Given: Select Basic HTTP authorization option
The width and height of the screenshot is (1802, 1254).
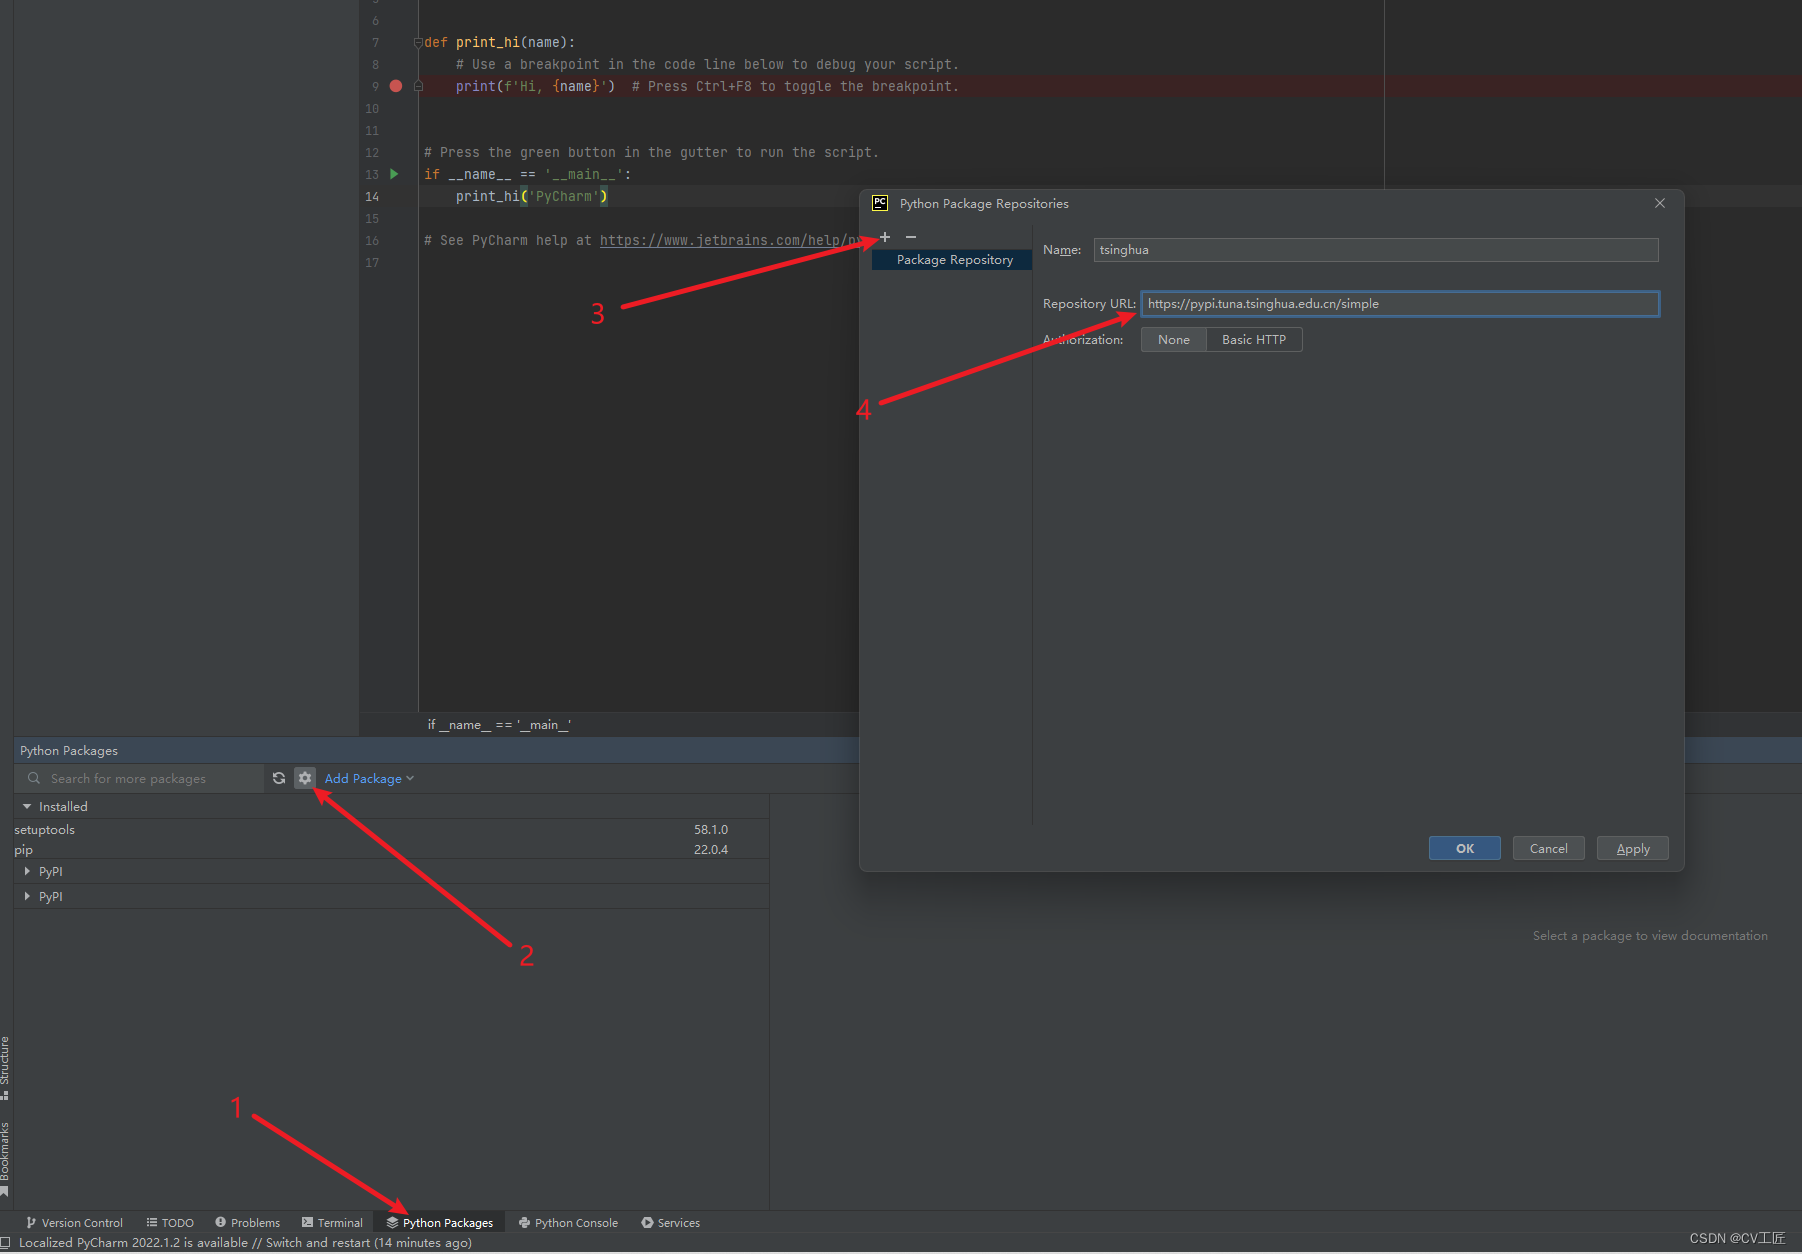Looking at the screenshot, I should 1254,340.
